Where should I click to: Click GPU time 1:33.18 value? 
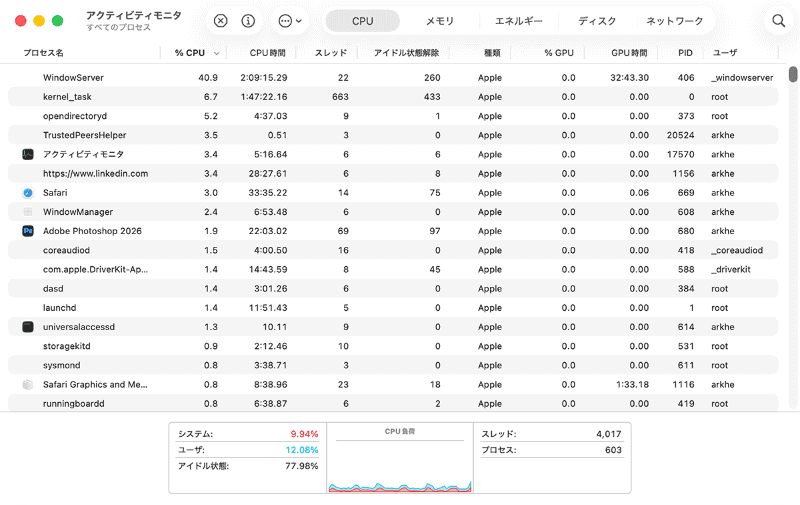(x=633, y=385)
